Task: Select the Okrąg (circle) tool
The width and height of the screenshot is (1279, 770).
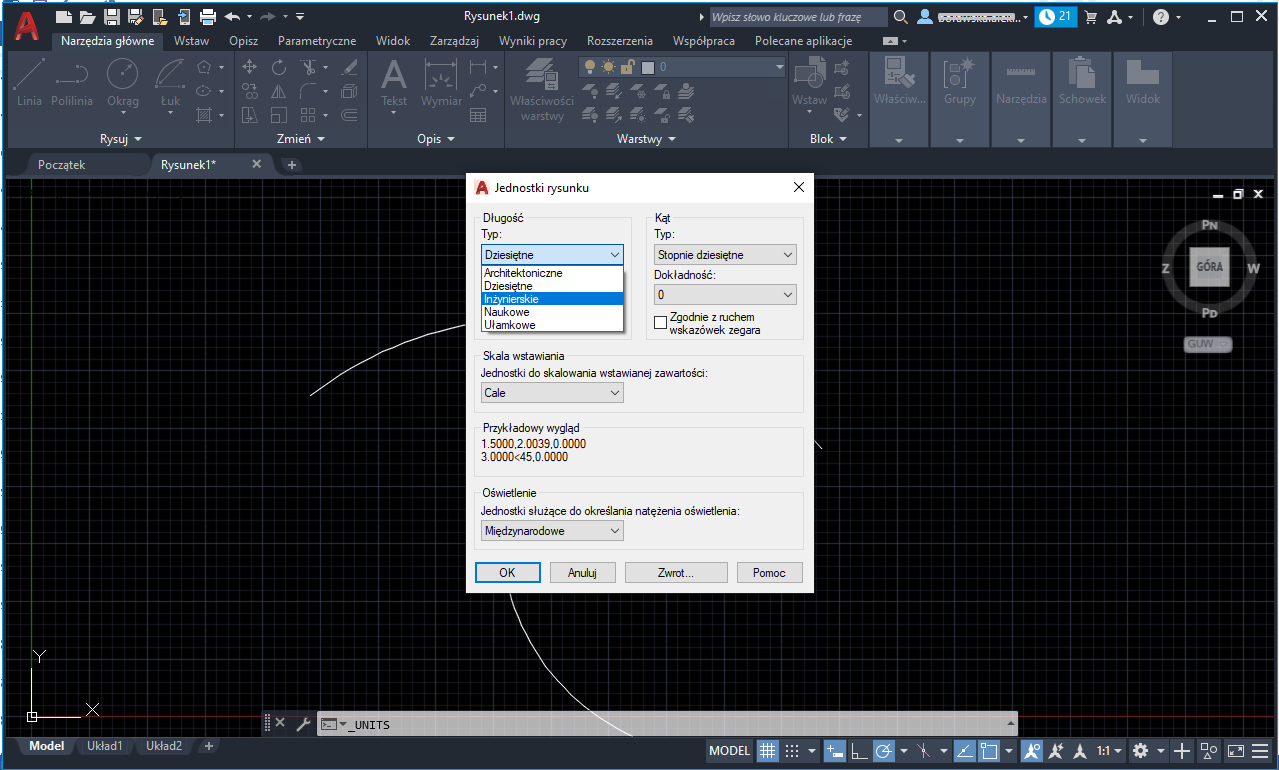Action: pos(123,83)
